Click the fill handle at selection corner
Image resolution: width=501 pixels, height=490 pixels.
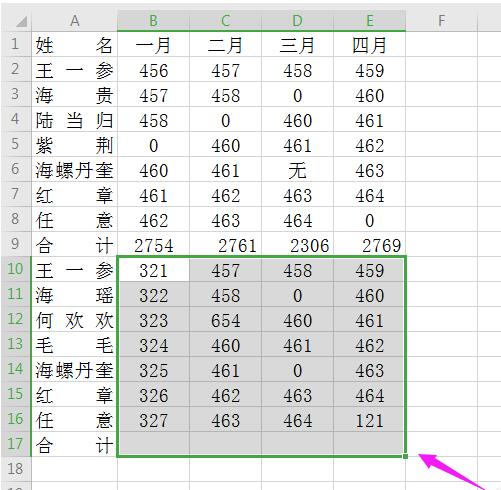point(405,456)
